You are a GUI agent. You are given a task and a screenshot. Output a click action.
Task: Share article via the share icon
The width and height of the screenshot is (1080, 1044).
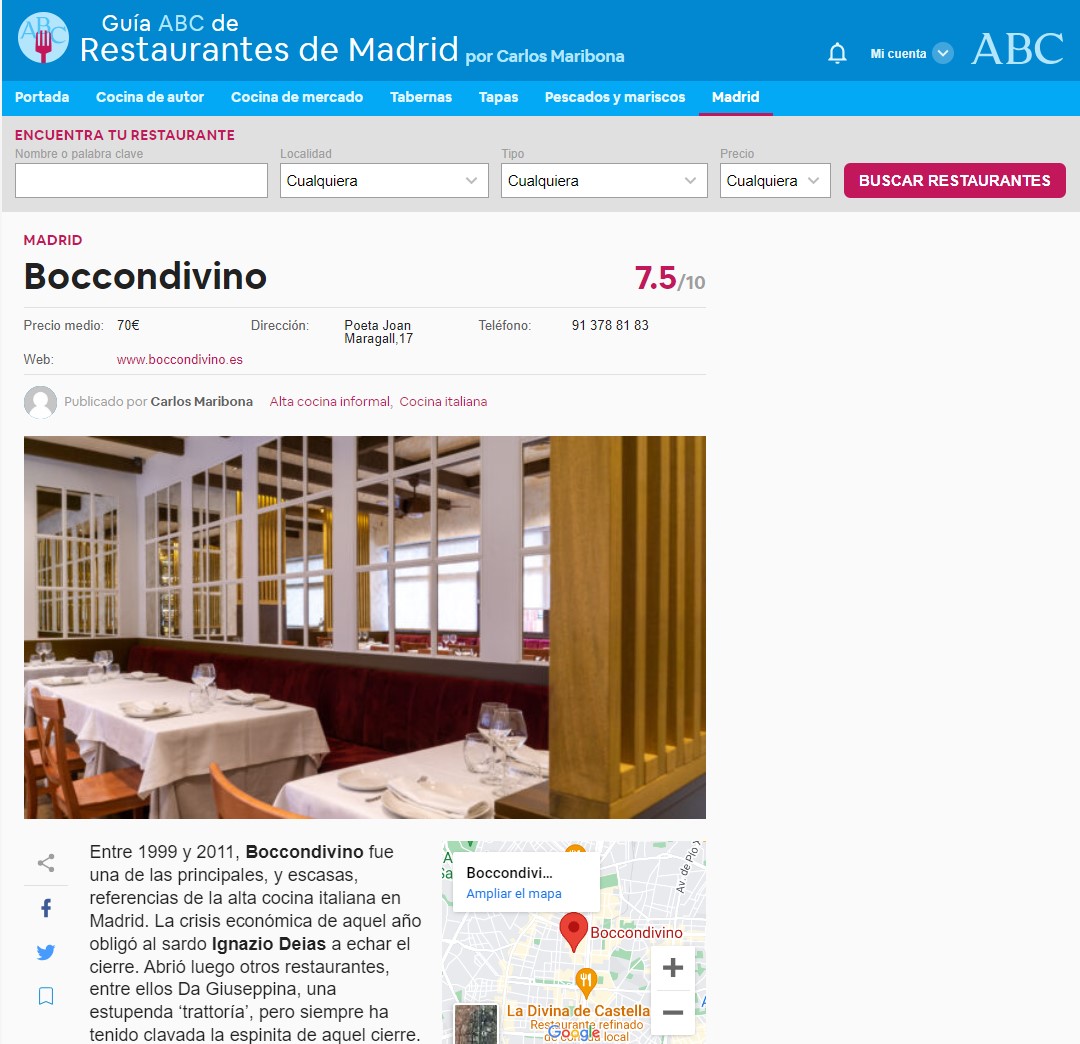point(46,863)
